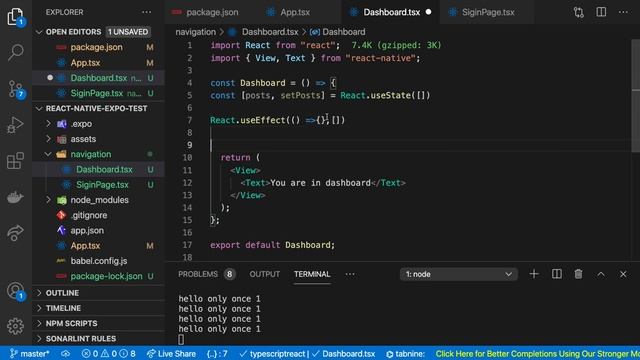The image size is (640, 360).
Task: Open the Run and Debug view
Action: (x=16, y=125)
